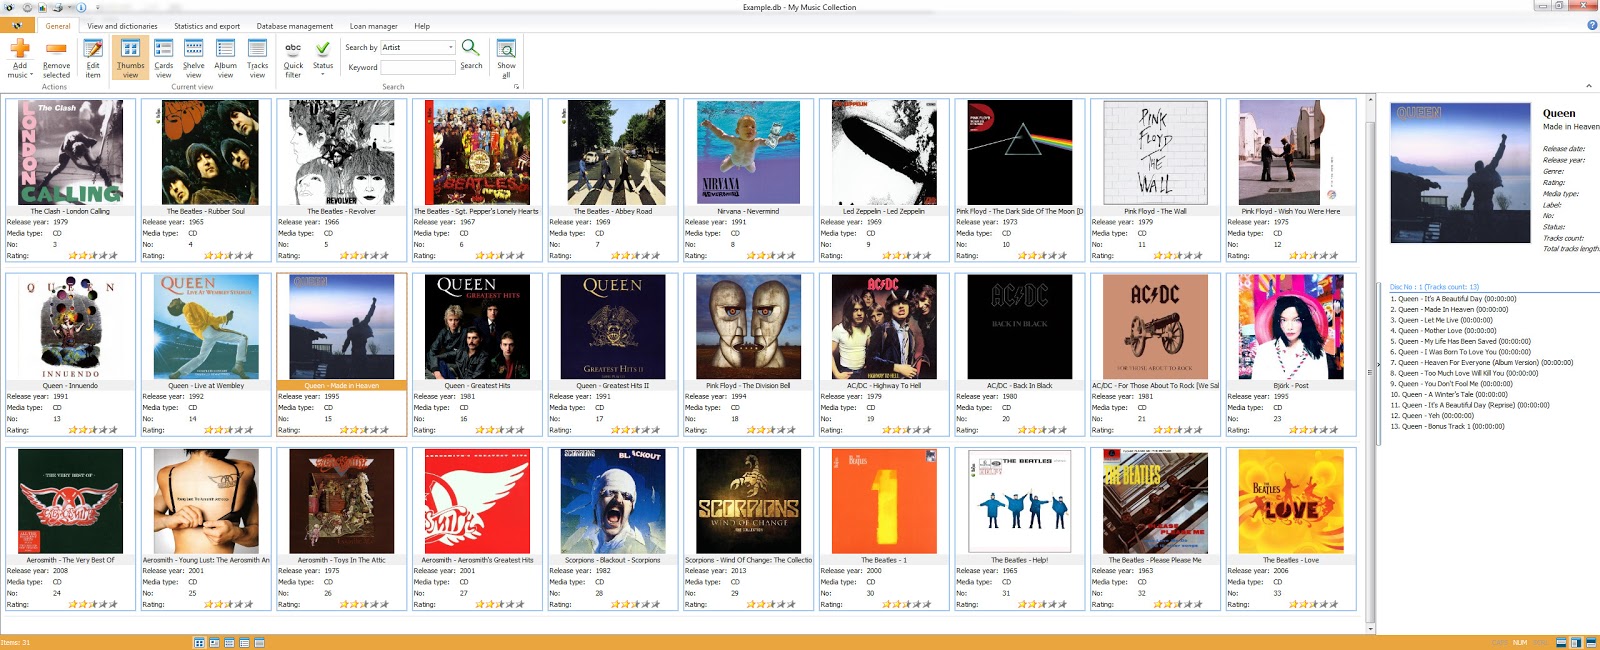Select Scorpions - Blackout album cover
The width and height of the screenshot is (1600, 650).
coord(613,501)
